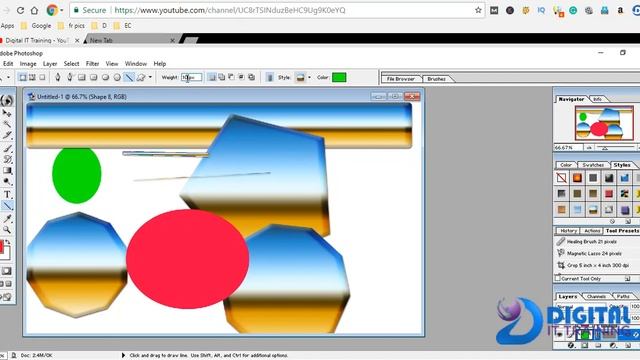Image resolution: width=640 pixels, height=360 pixels.
Task: Choose the Rectangle shape tool in options bar
Action: (x=82, y=77)
